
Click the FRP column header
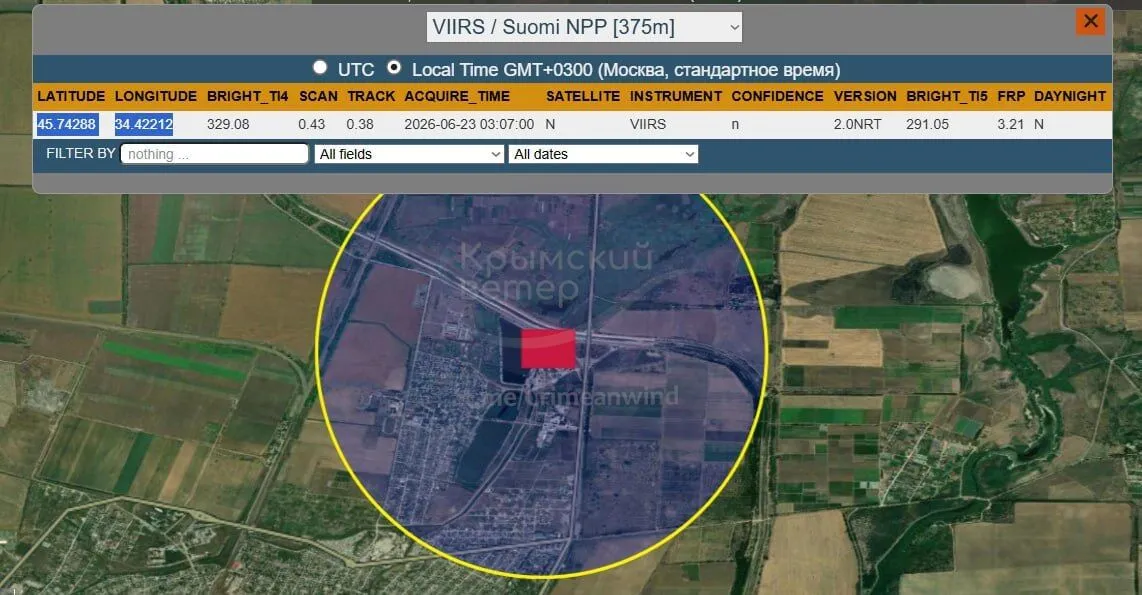[1011, 96]
